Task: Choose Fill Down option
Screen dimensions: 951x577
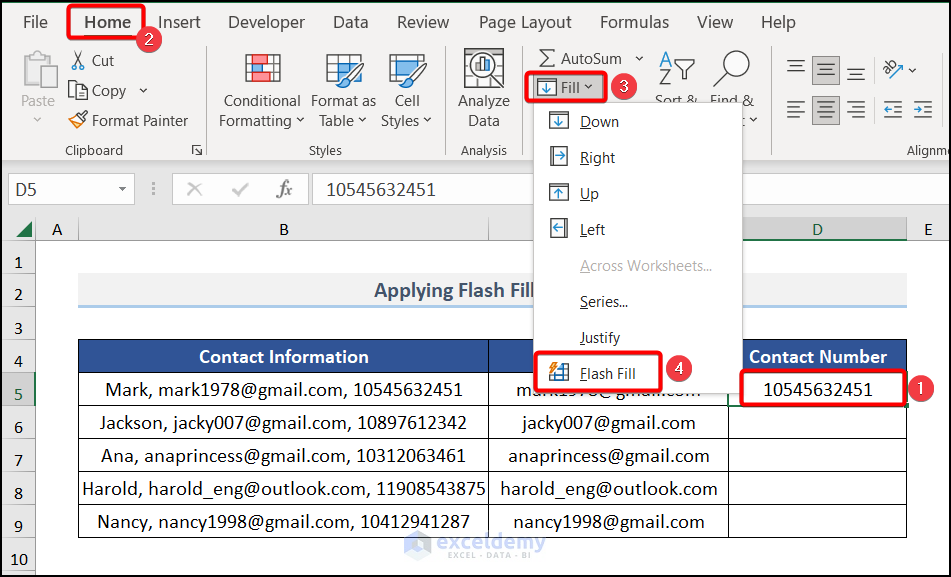Action: [x=637, y=121]
